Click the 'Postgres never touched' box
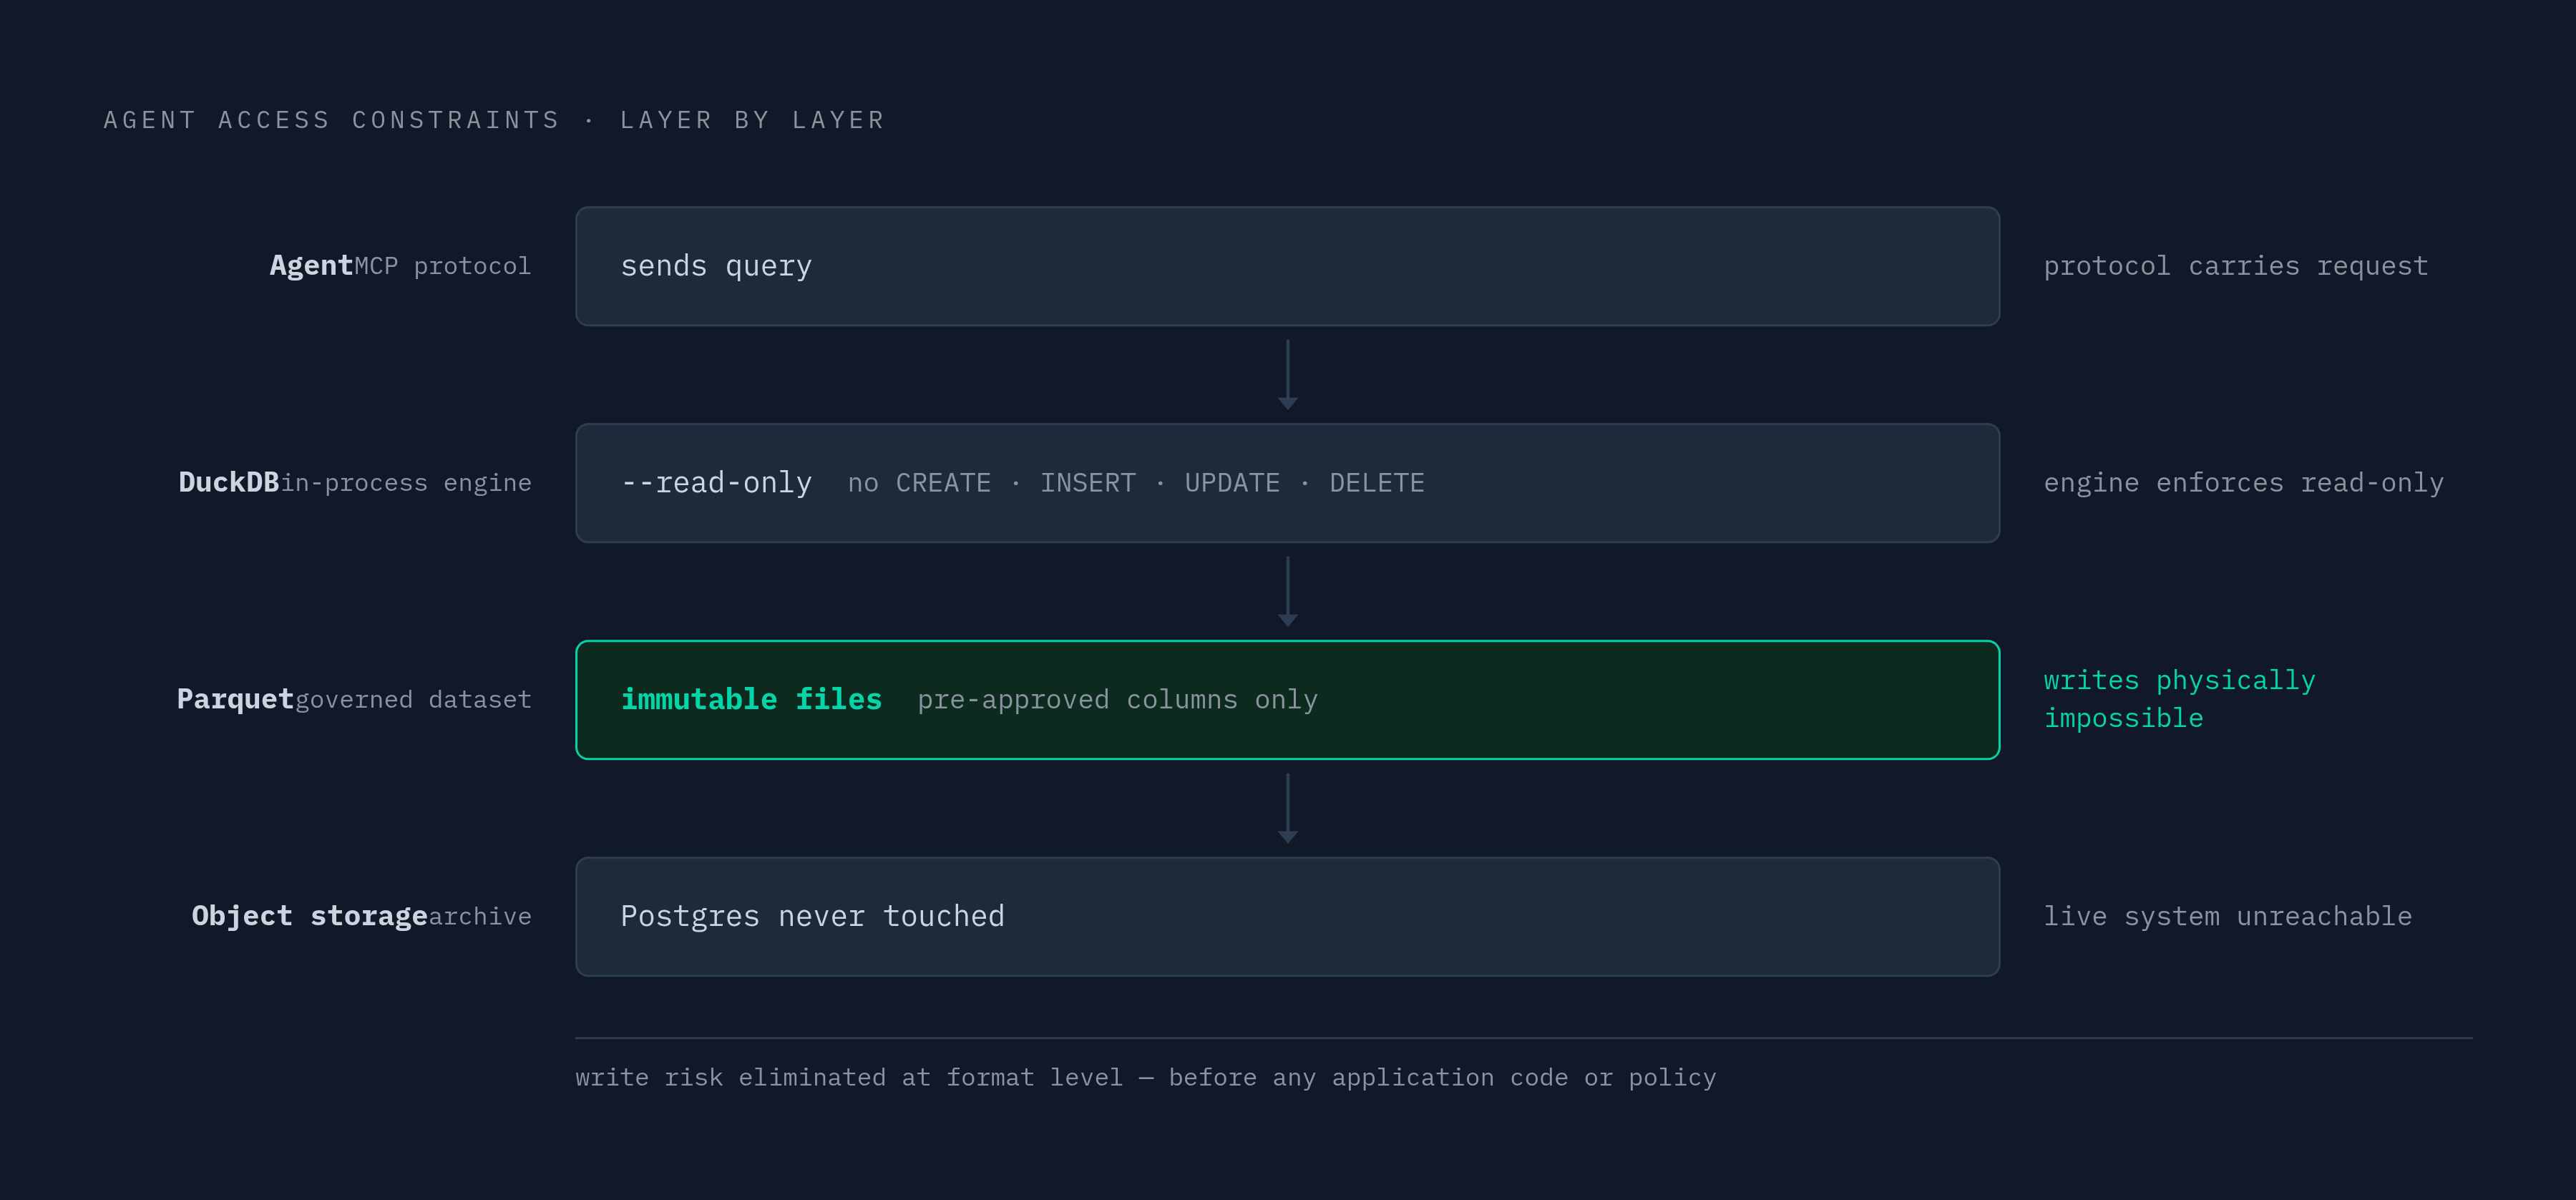This screenshot has height=1200, width=2576. point(1287,917)
